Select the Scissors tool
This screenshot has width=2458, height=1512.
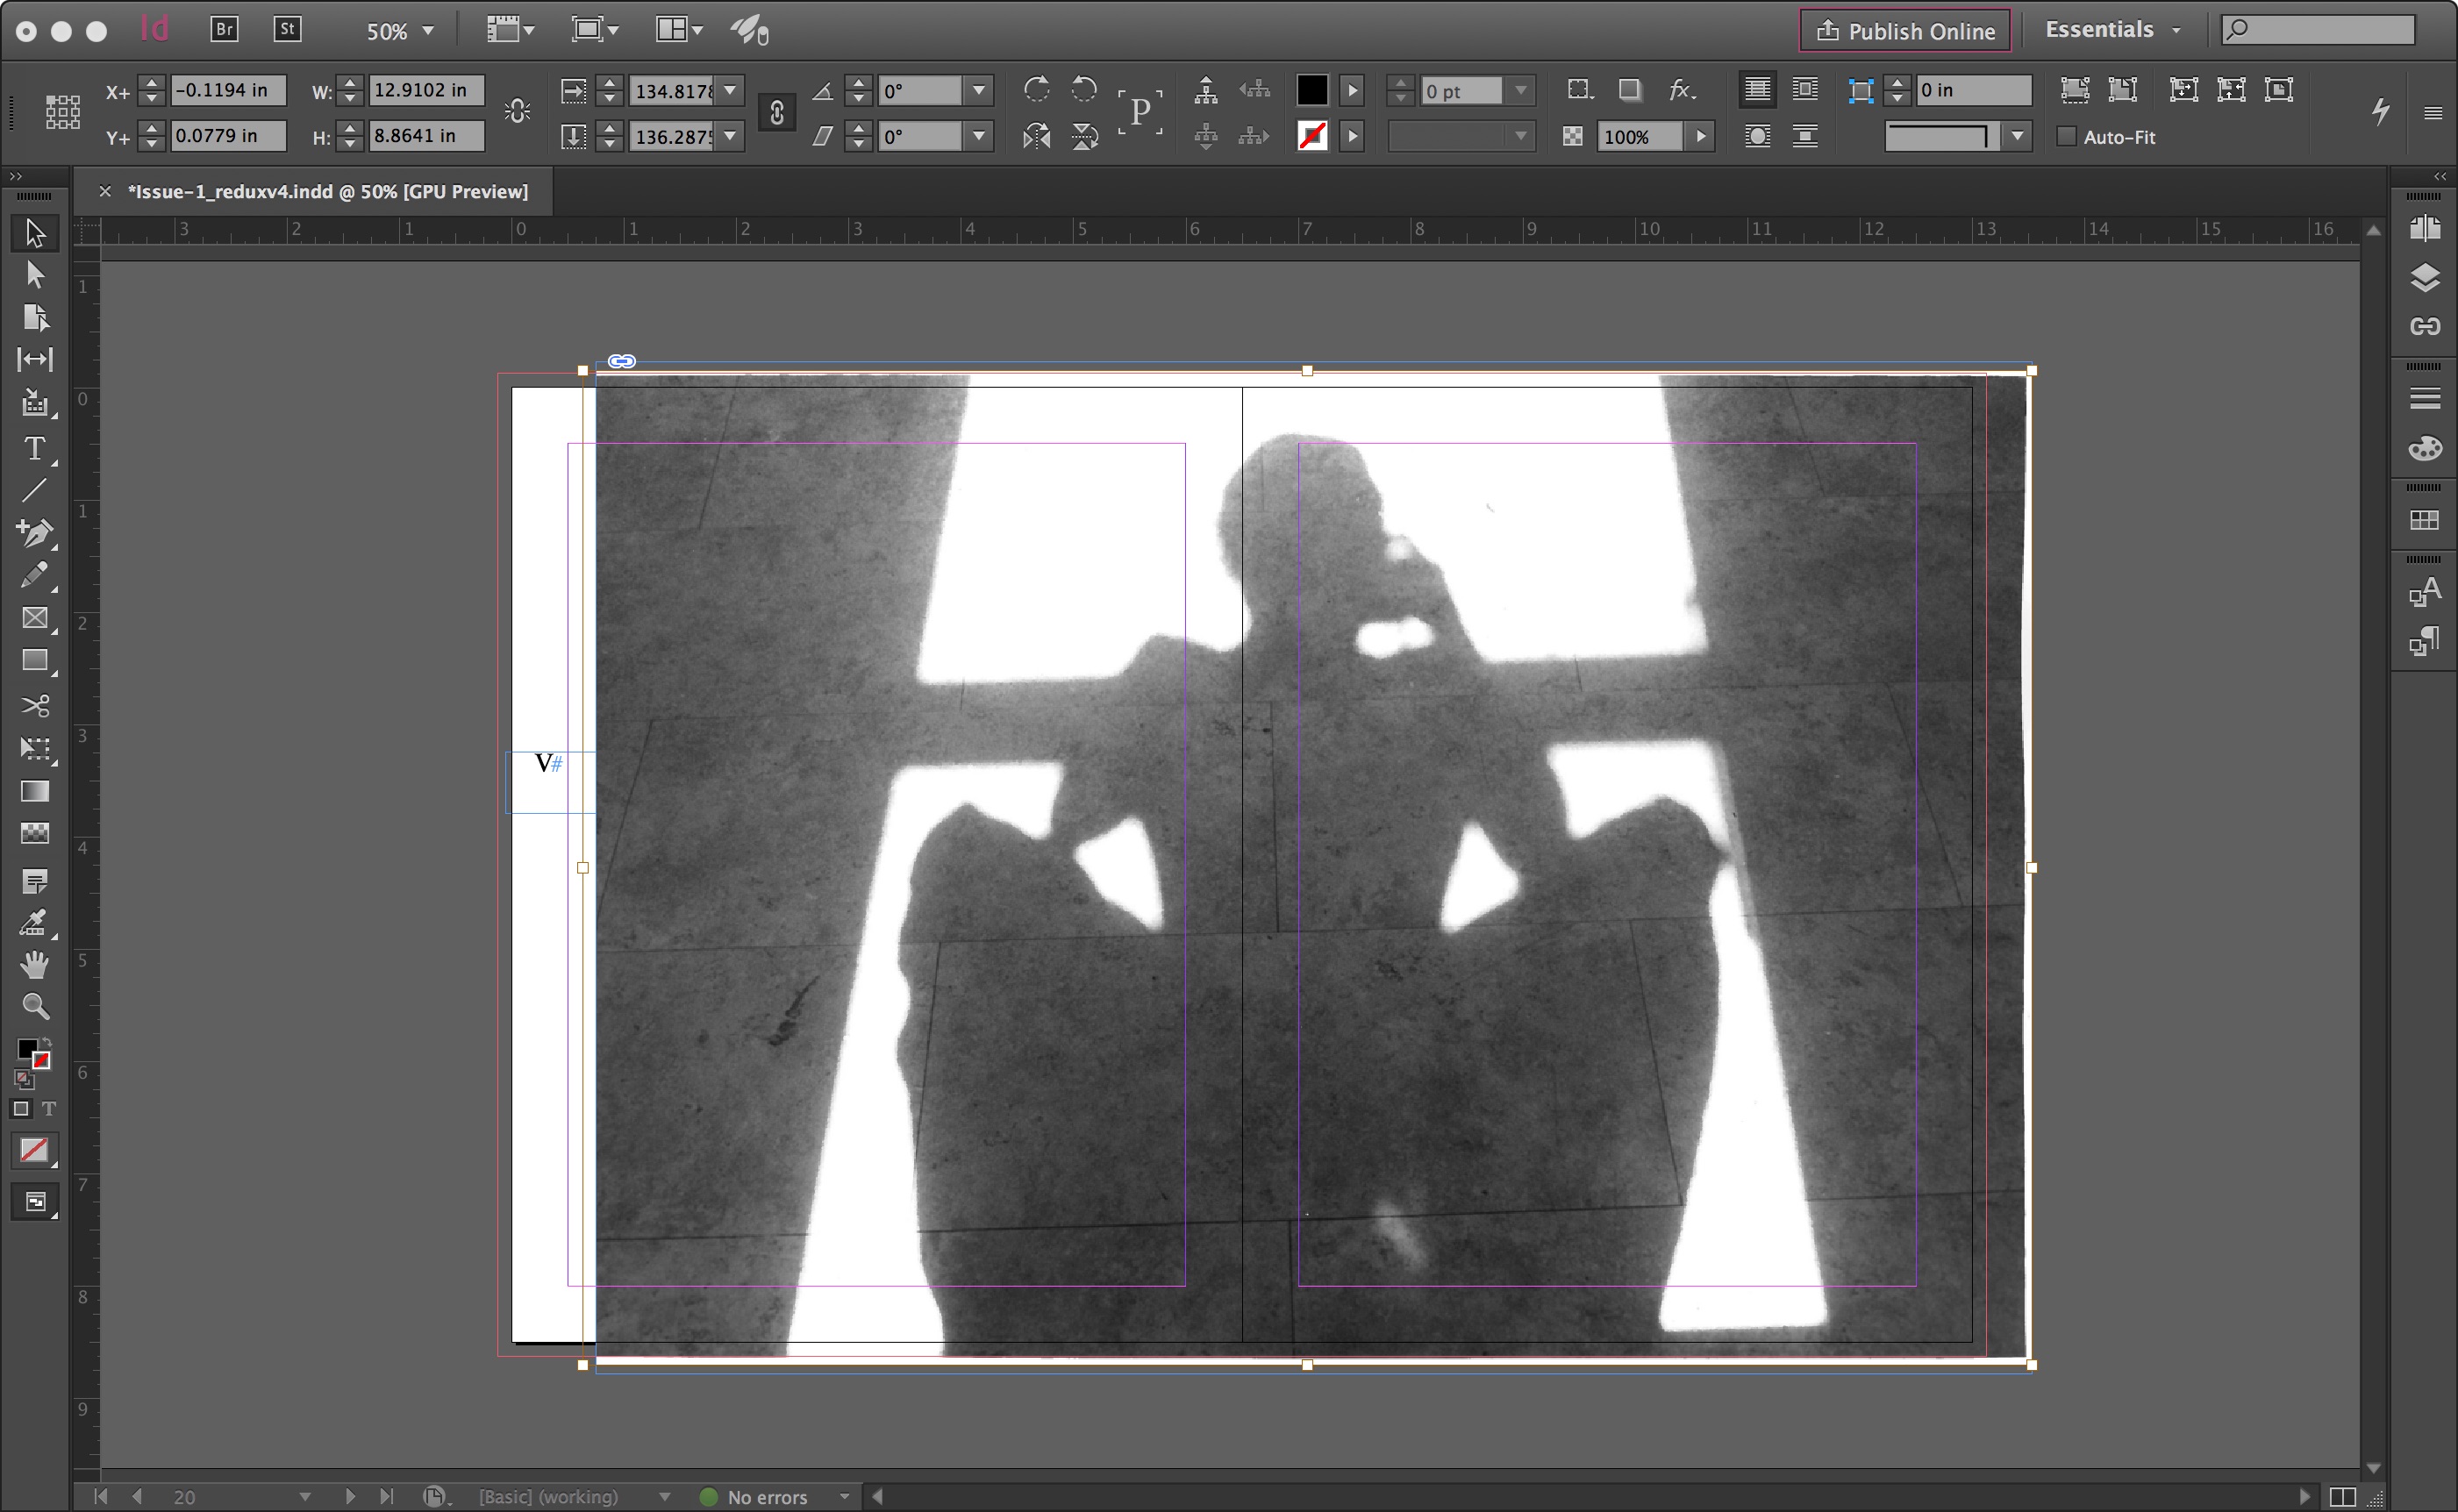[x=34, y=706]
